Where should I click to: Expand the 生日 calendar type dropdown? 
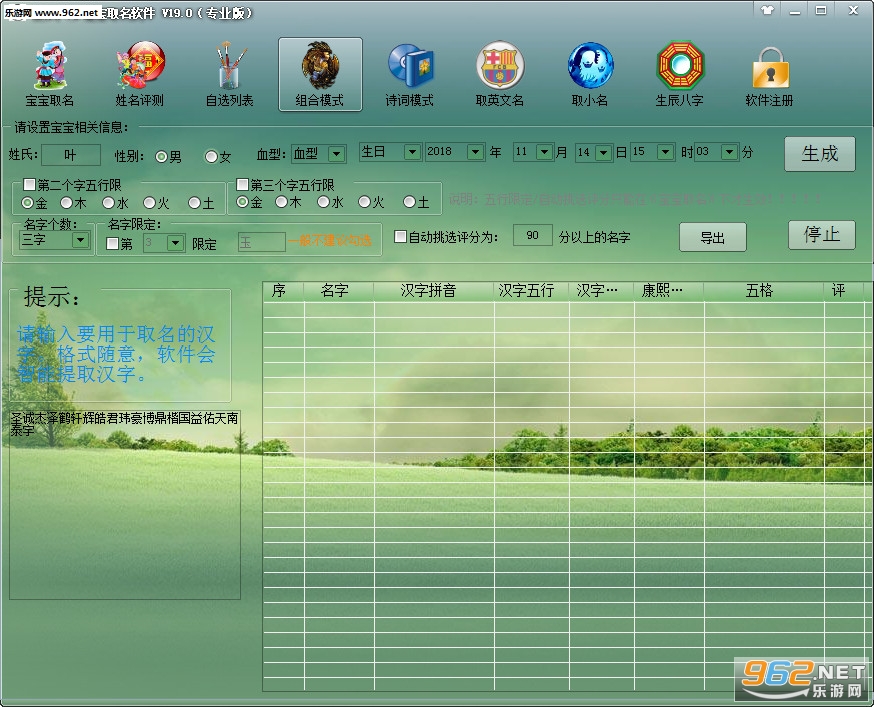[412, 152]
